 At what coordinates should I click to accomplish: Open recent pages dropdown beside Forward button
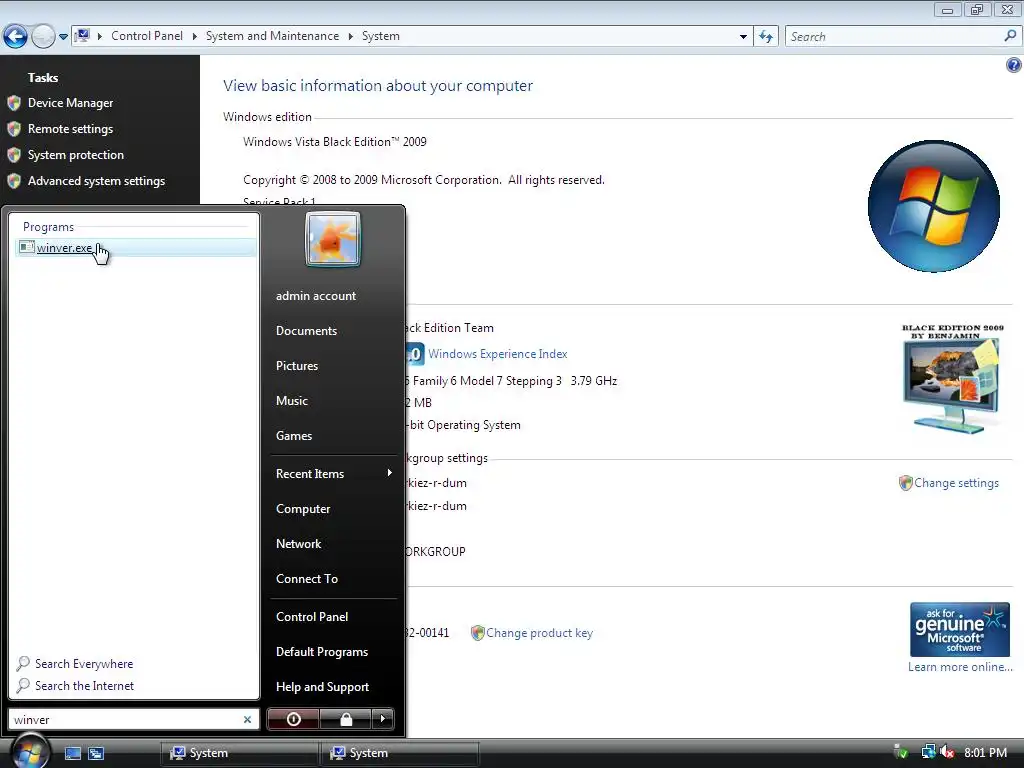coord(63,37)
